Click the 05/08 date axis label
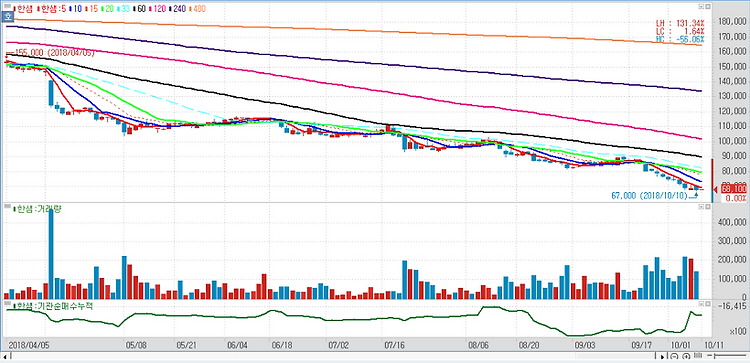Screen dimensions: 750x363 pyautogui.click(x=136, y=345)
